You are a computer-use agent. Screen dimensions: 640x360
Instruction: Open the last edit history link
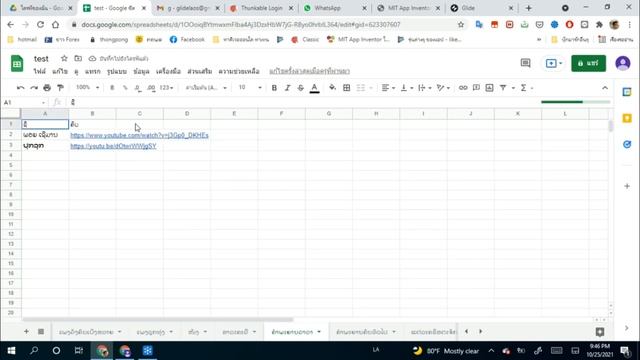point(309,71)
